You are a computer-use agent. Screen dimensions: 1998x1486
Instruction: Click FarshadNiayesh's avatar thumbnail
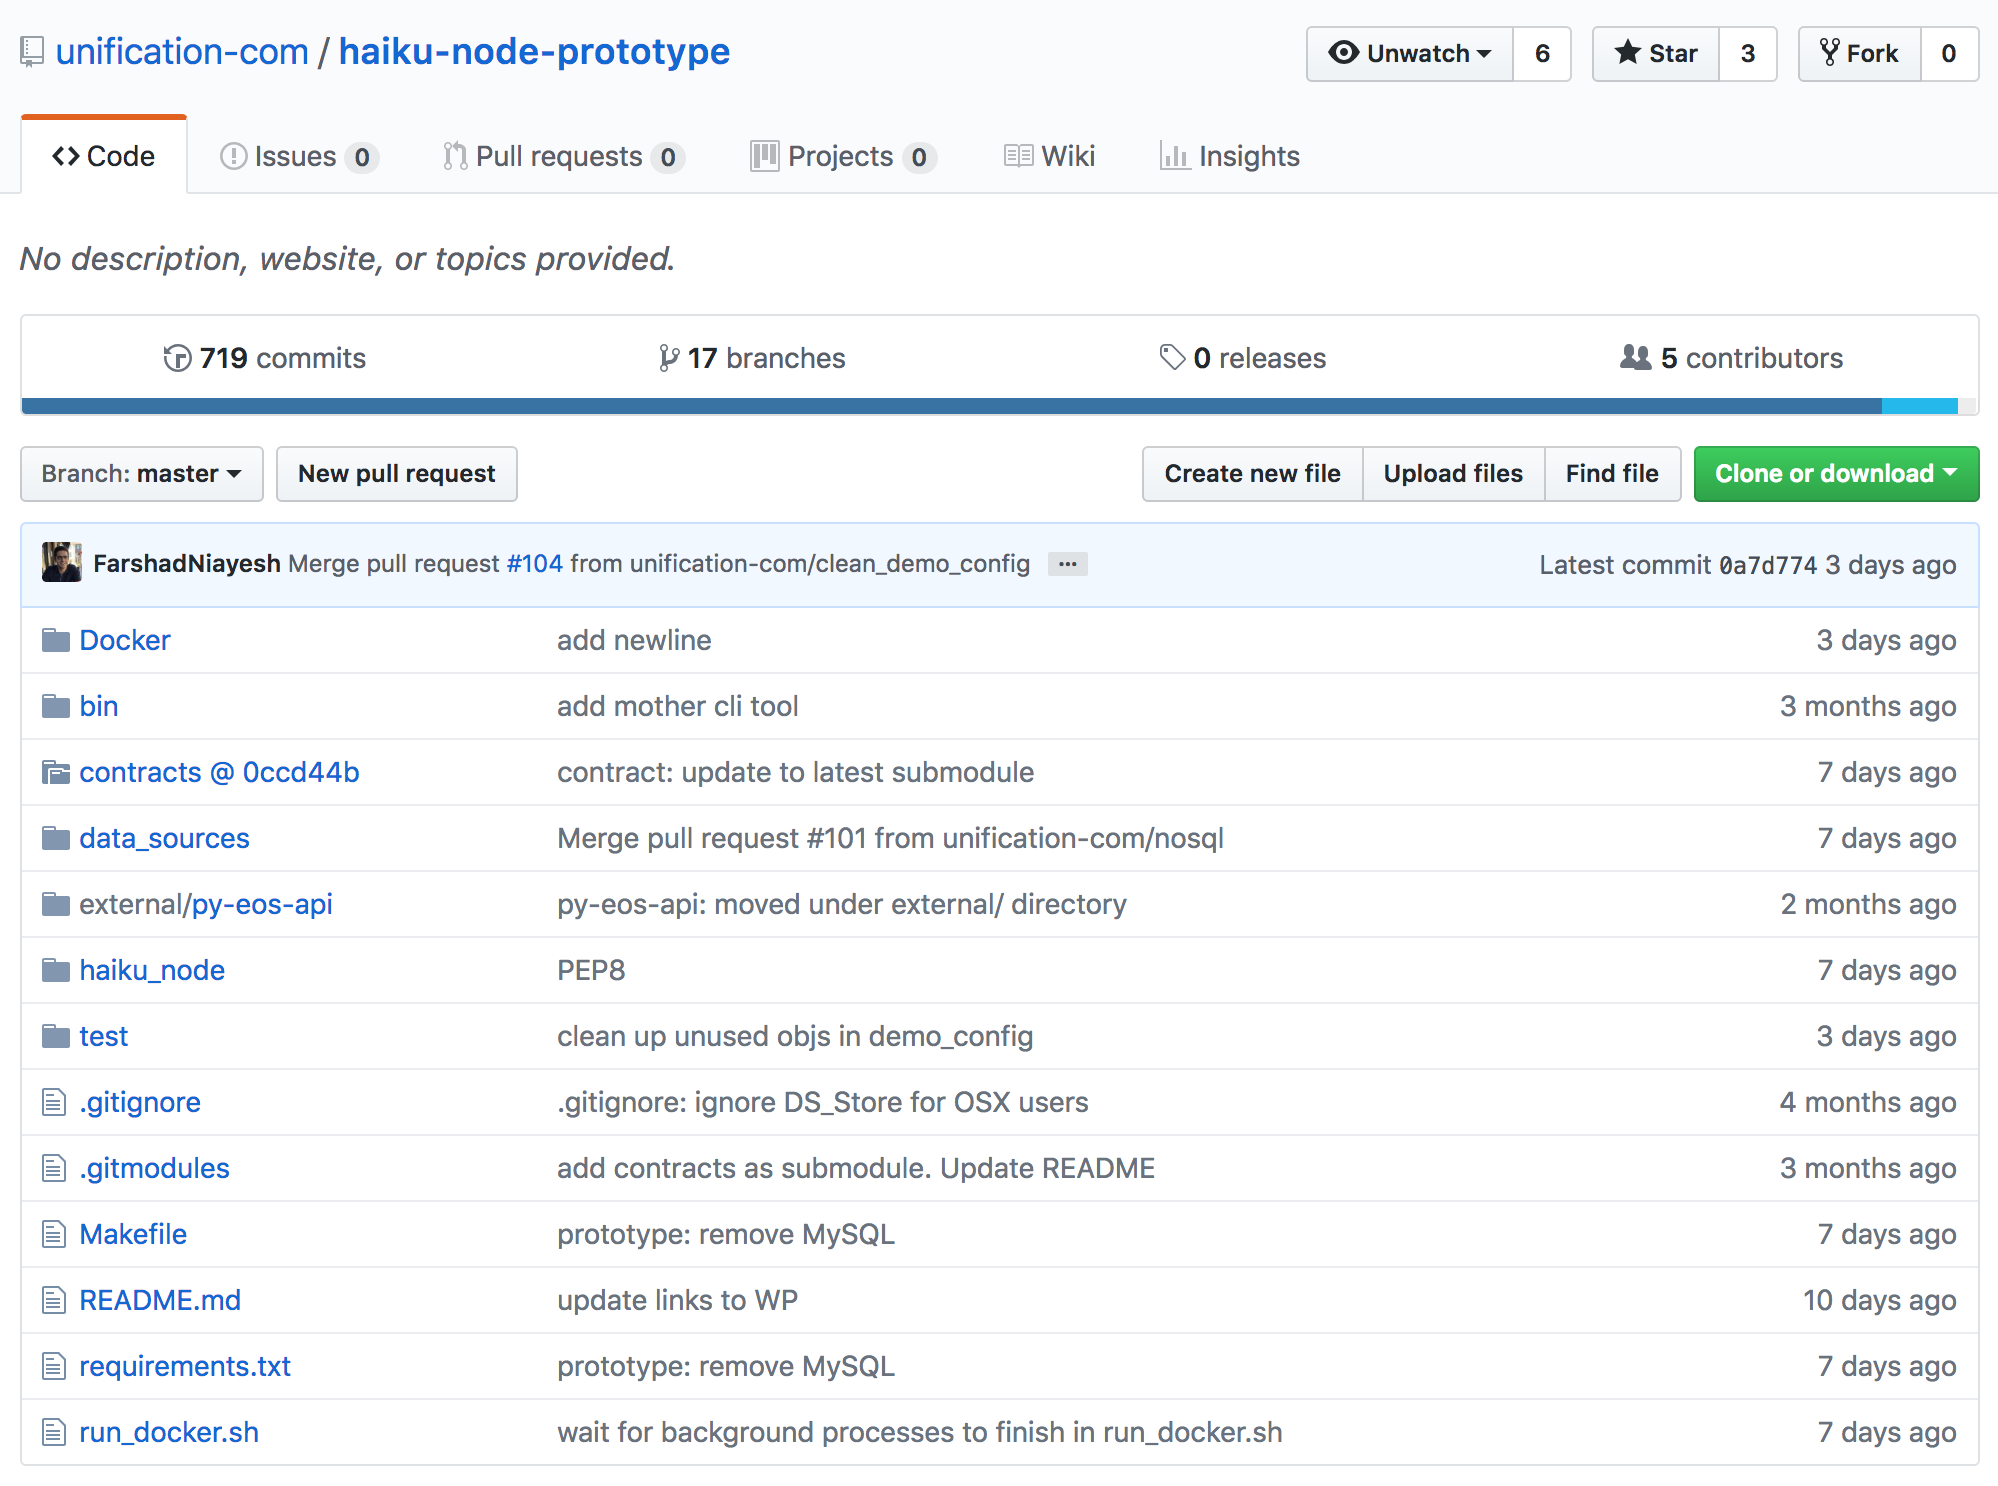62,562
